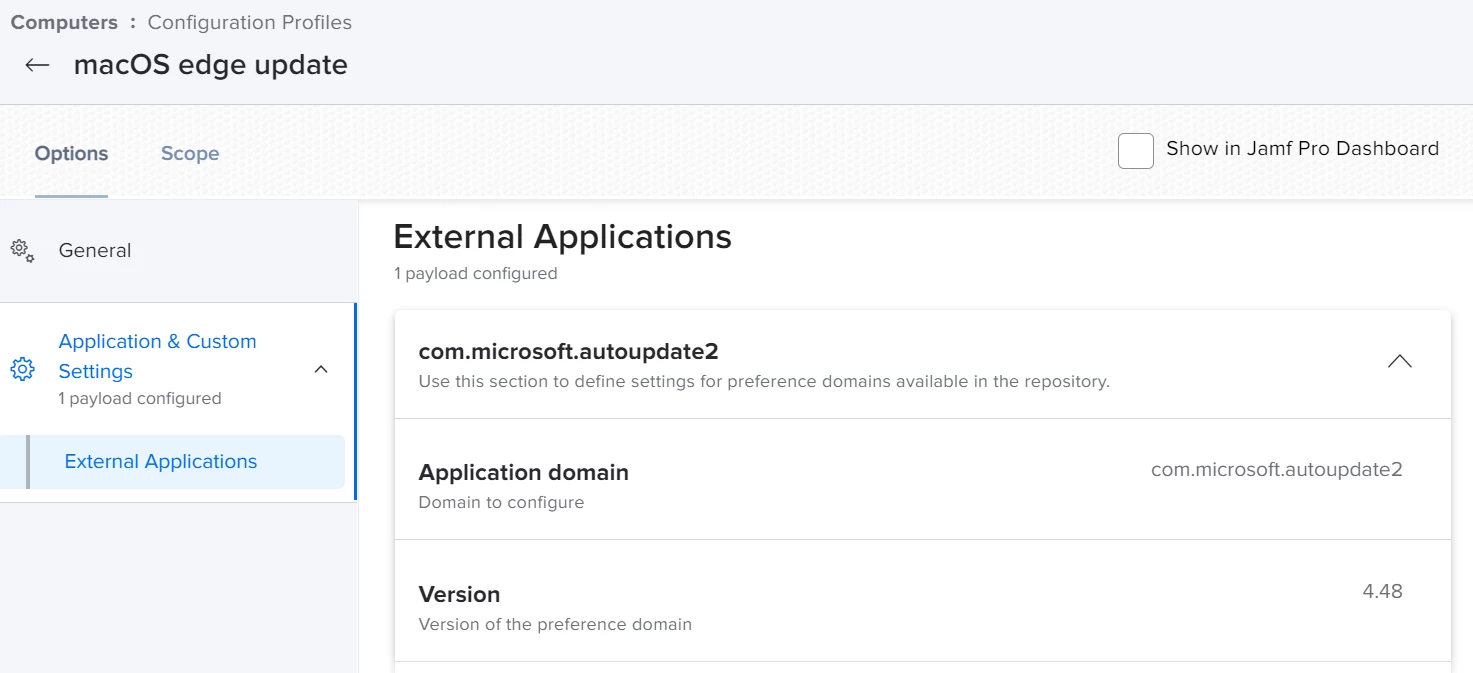Click '1 payload configured' under sidebar Settings
This screenshot has height=673, width=1473.
pyautogui.click(x=140, y=398)
